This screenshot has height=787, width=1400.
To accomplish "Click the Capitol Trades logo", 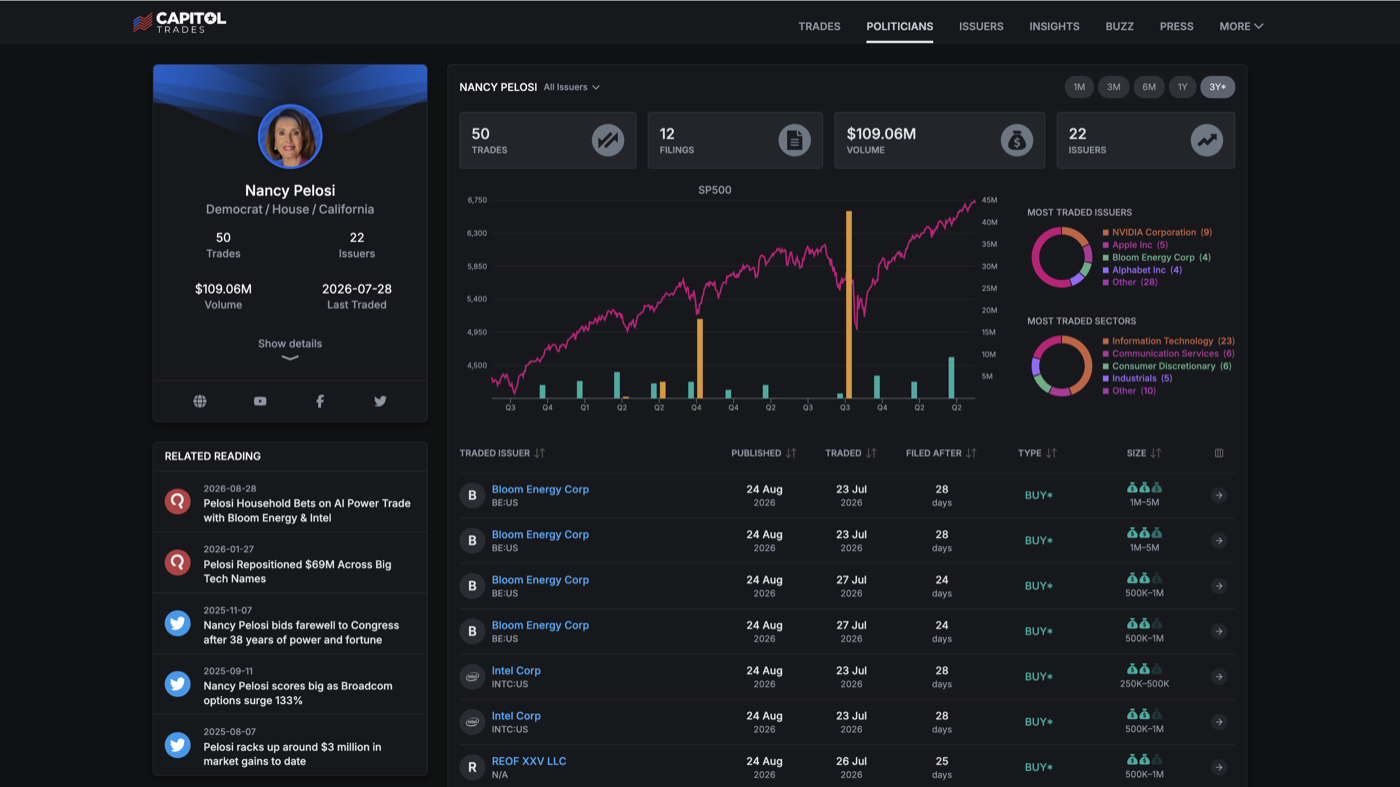I will coord(179,22).
